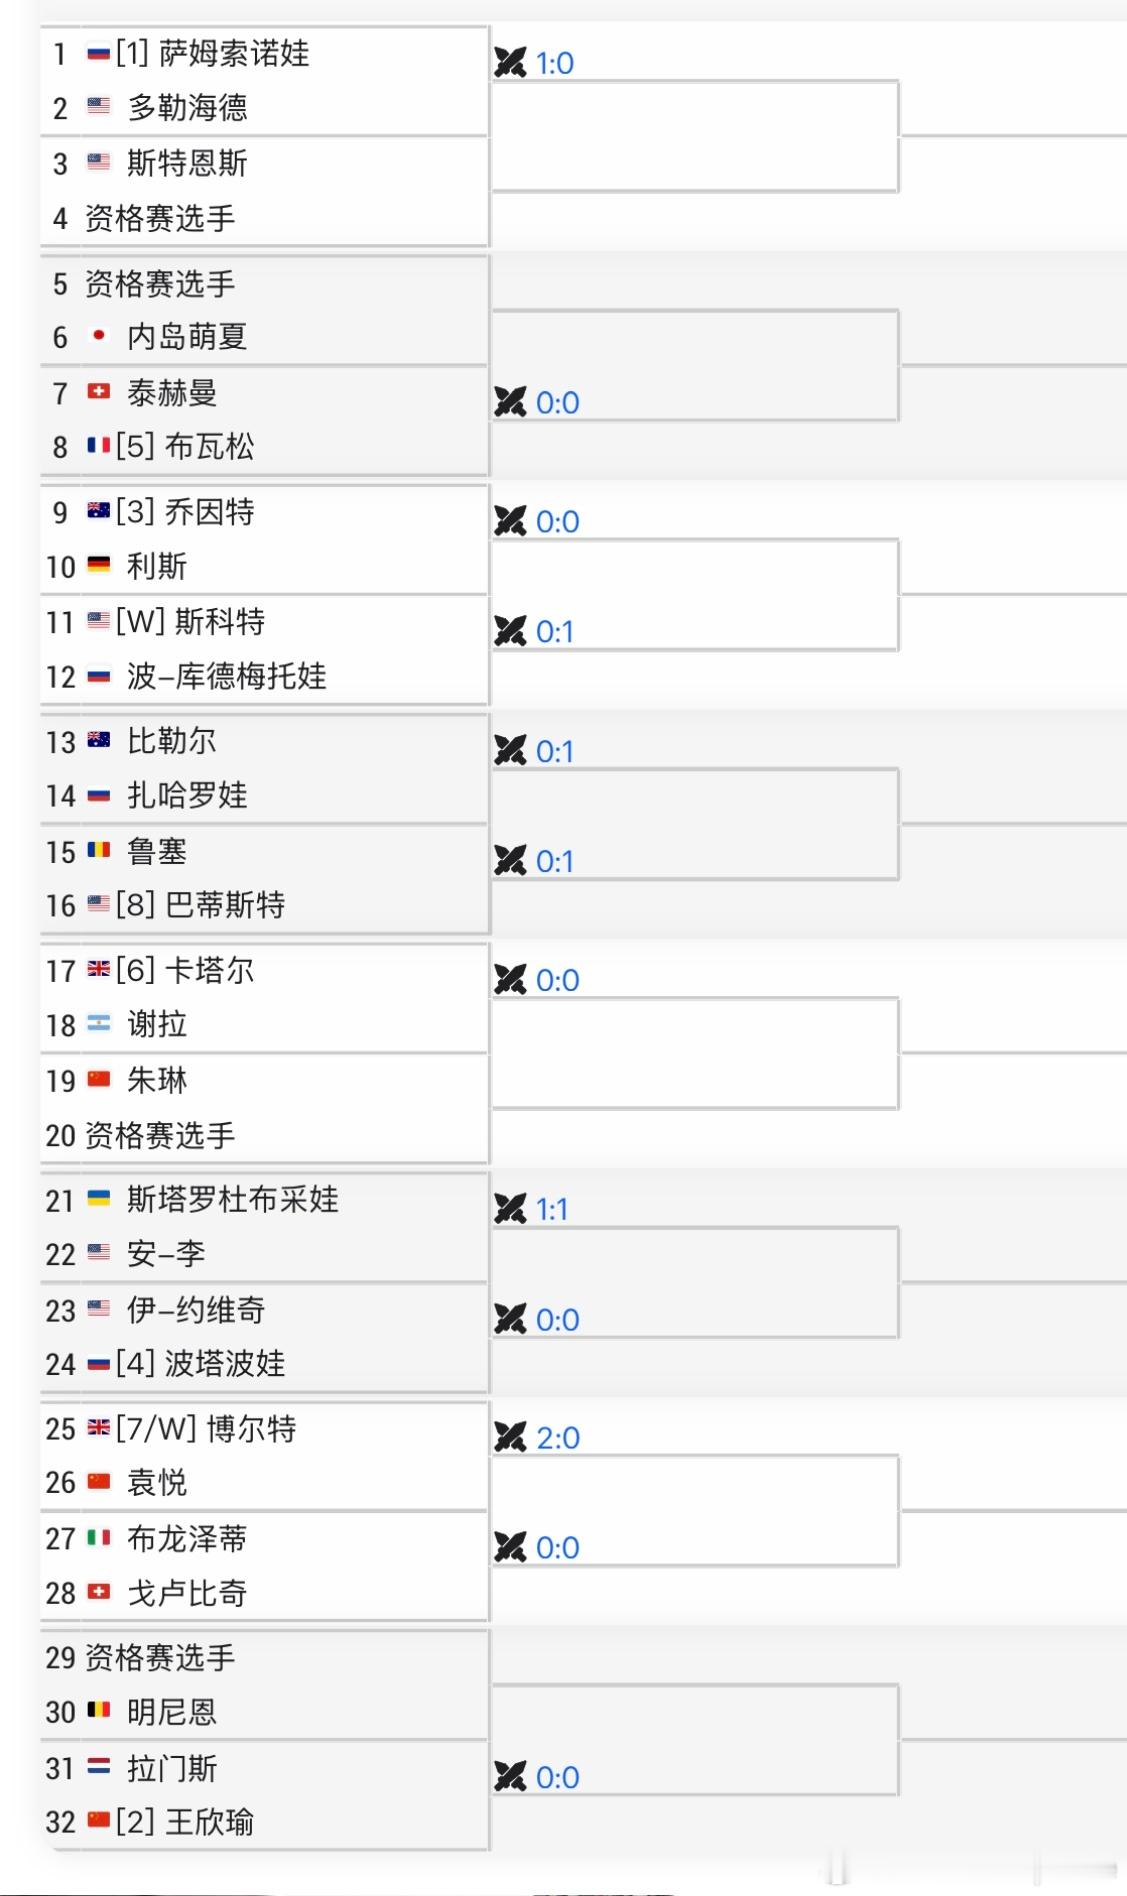Click head-to-head icon beside 1:0 score
Viewport: 1127px width, 1896px height.
coord(510,63)
